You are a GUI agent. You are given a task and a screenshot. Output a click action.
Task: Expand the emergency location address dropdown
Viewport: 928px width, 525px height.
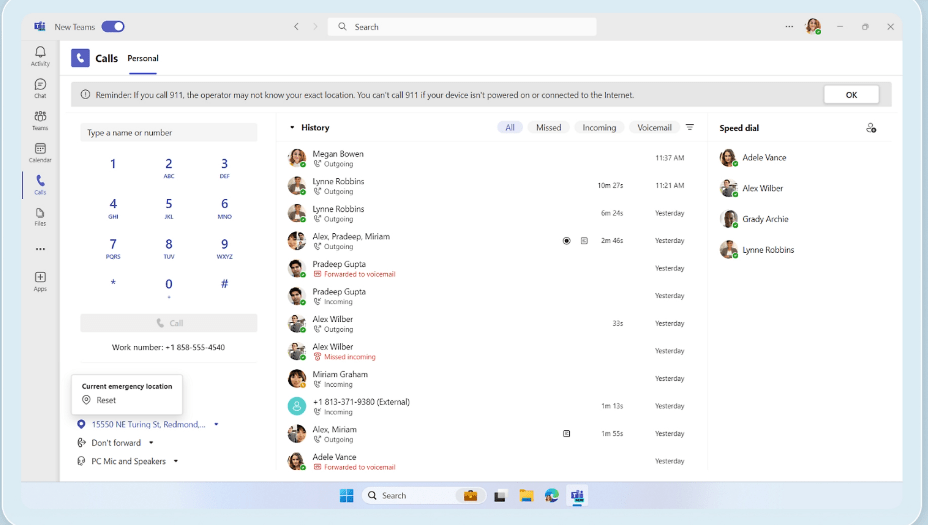pos(216,424)
